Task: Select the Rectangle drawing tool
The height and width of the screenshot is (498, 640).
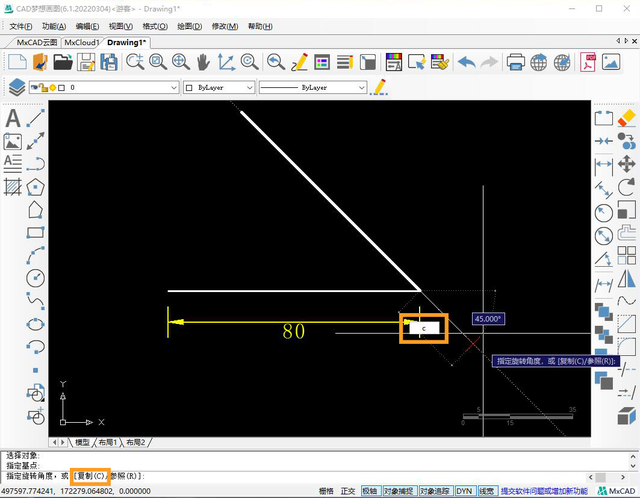Action: tap(36, 232)
